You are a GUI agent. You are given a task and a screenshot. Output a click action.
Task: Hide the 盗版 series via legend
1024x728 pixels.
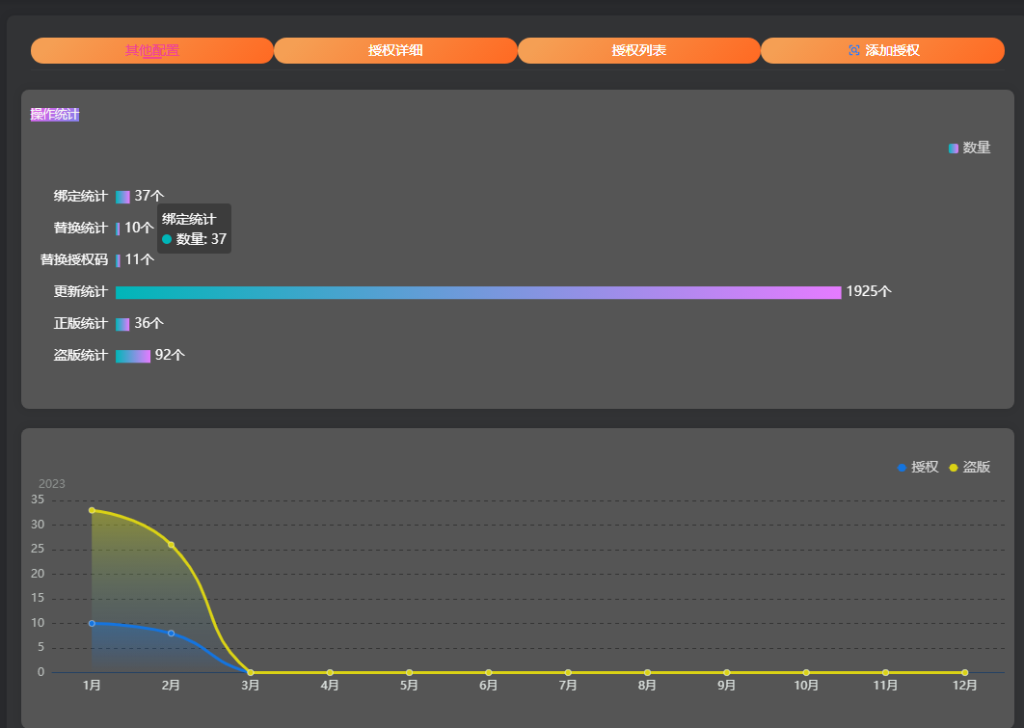coord(969,467)
